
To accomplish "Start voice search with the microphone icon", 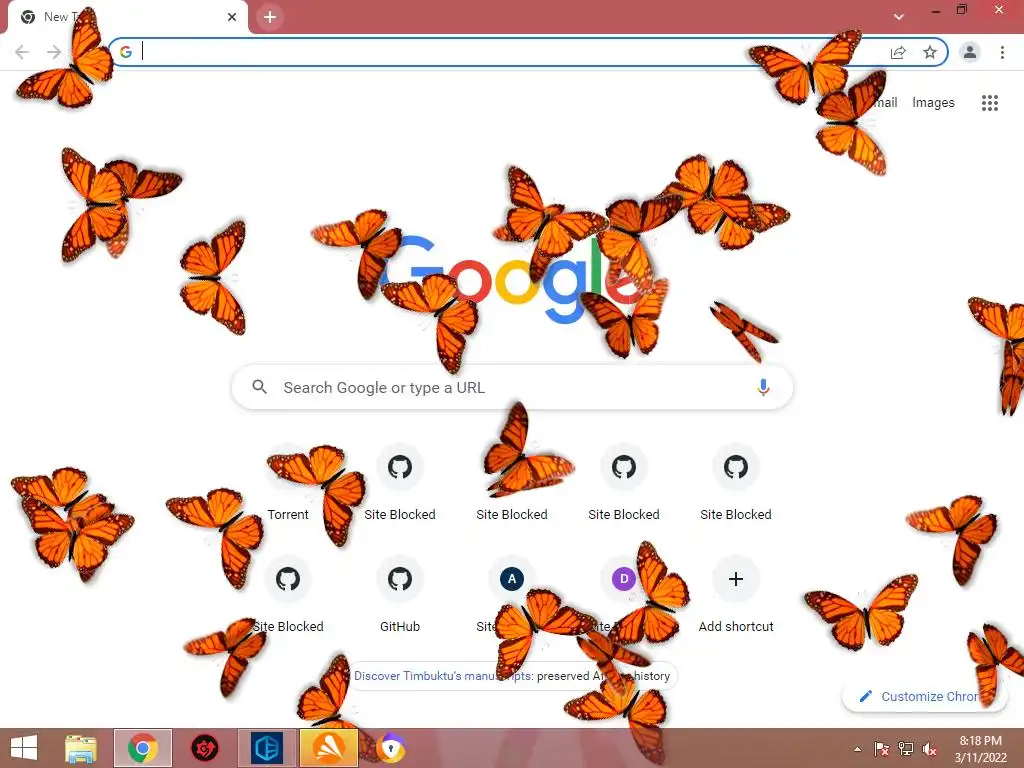I will click(763, 387).
